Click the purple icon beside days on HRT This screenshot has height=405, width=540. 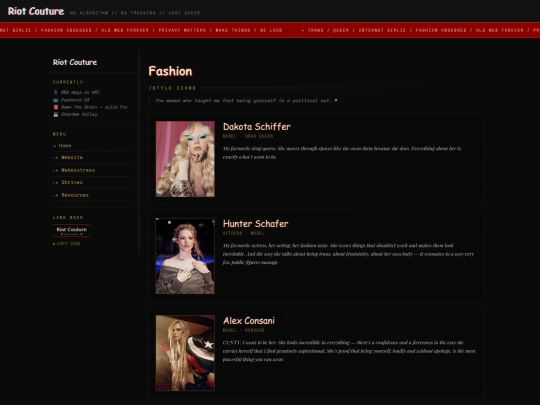(55, 92)
